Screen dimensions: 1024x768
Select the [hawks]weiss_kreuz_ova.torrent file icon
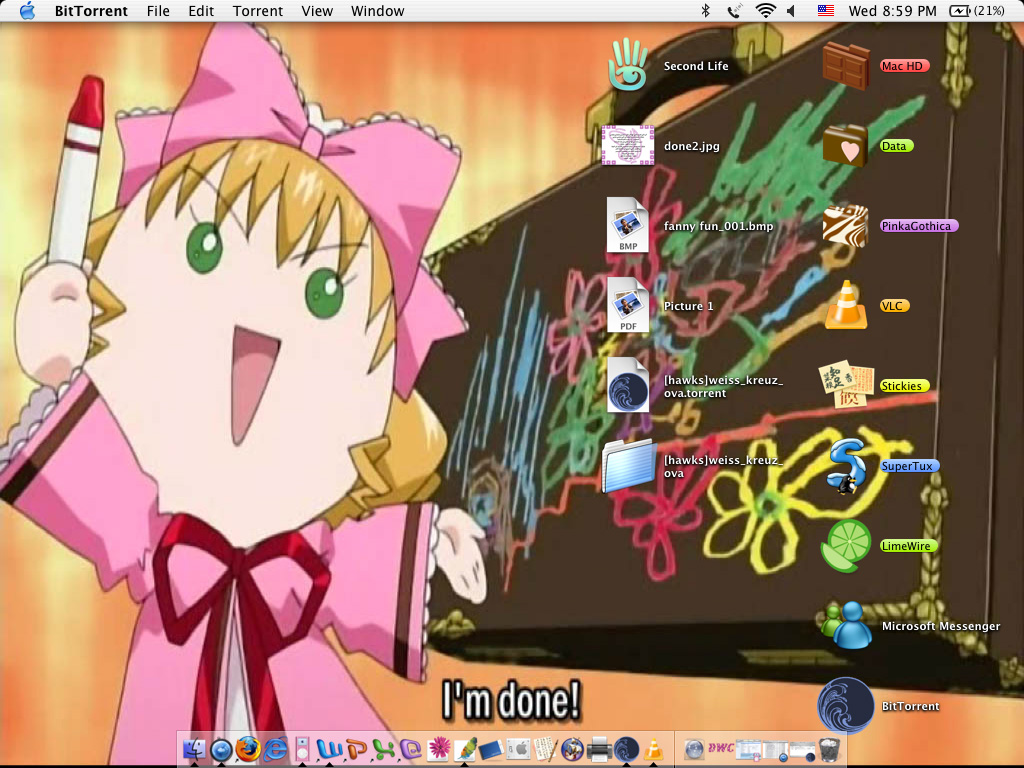[x=628, y=385]
